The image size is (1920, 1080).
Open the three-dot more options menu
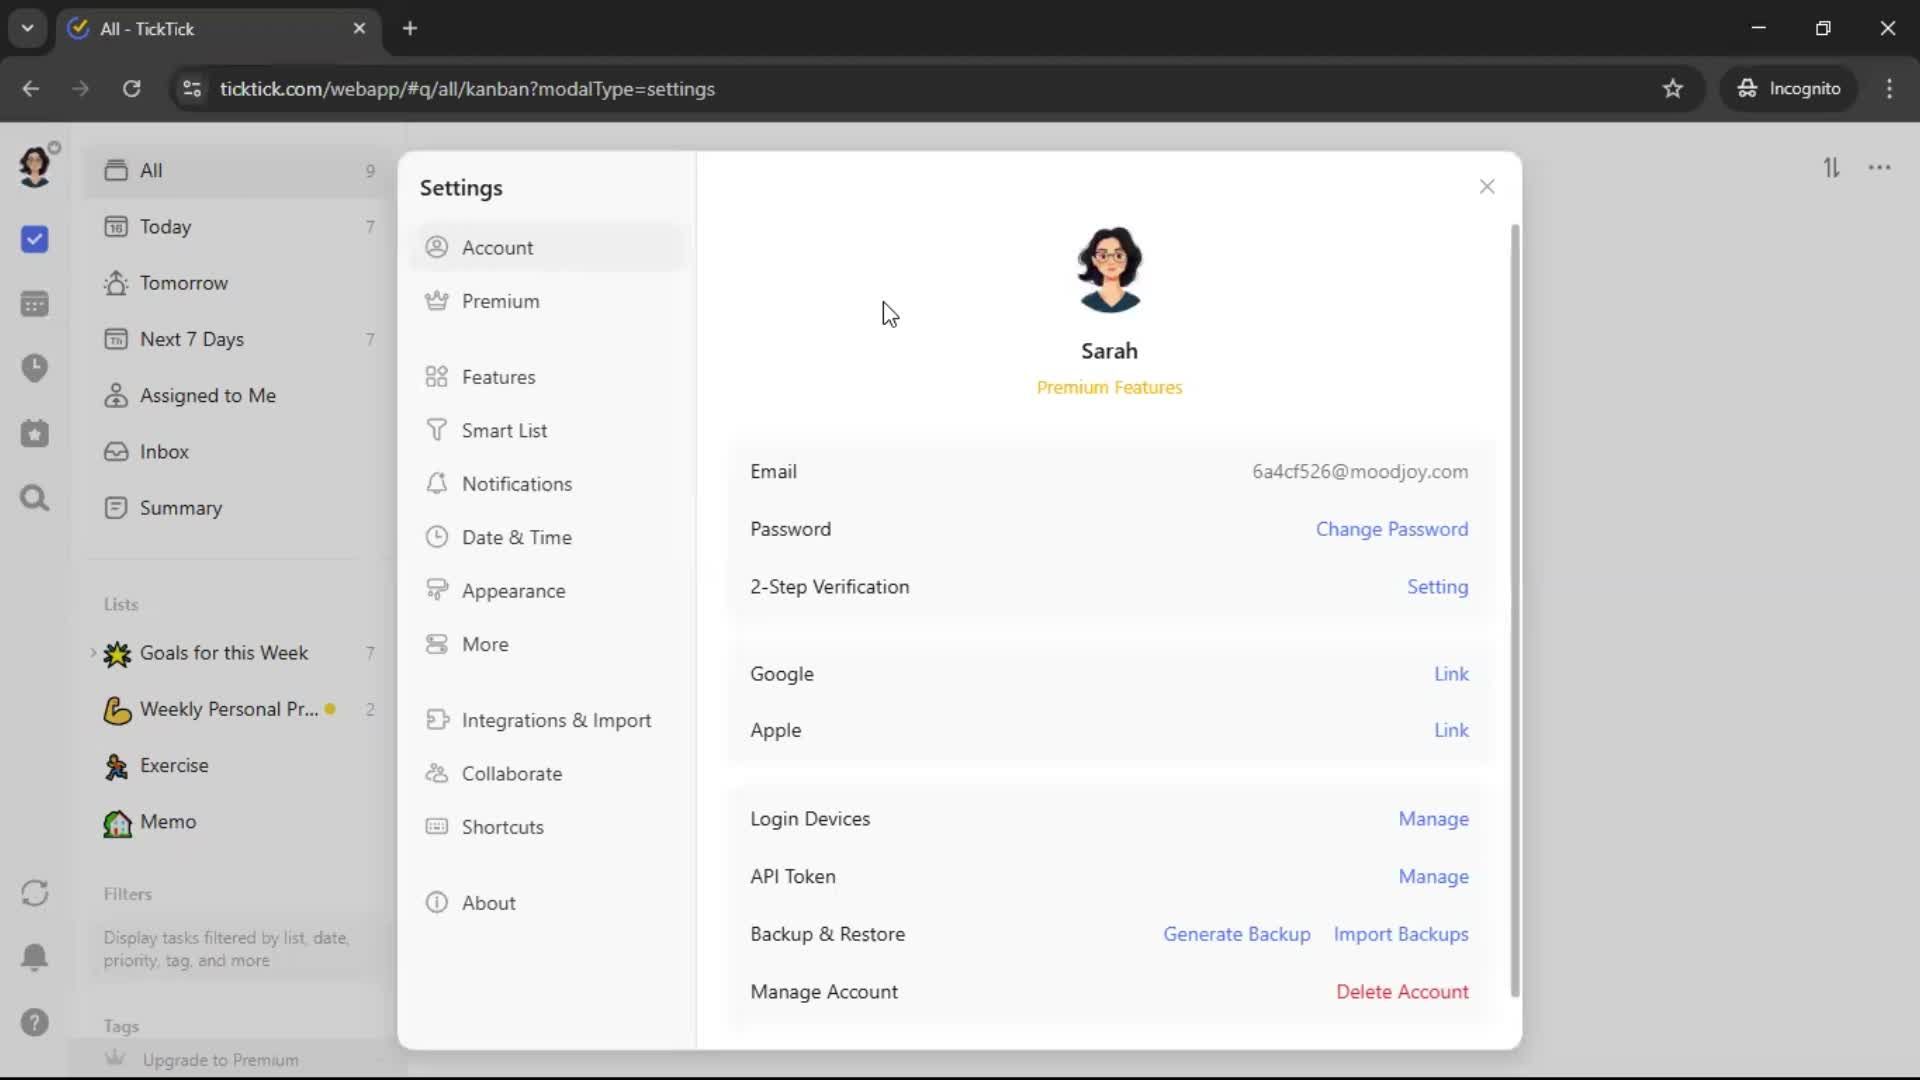coord(1880,168)
